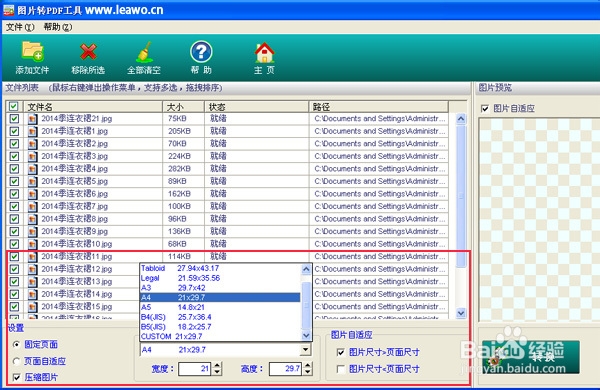Click the file icon of 2014季连衣裙13.jpg
This screenshot has width=600, height=390.
pos(33,282)
